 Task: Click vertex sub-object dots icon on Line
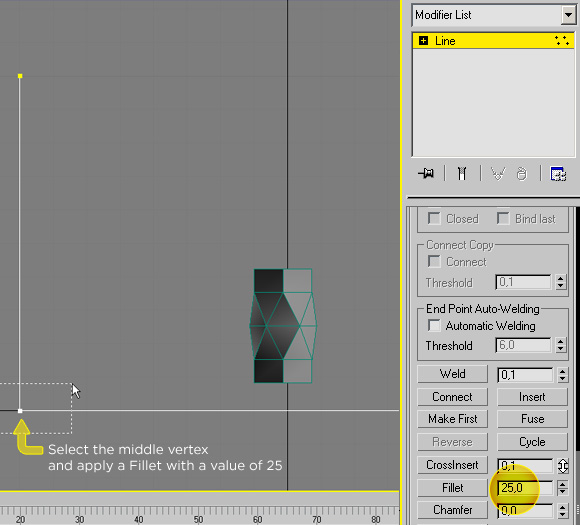[562, 40]
